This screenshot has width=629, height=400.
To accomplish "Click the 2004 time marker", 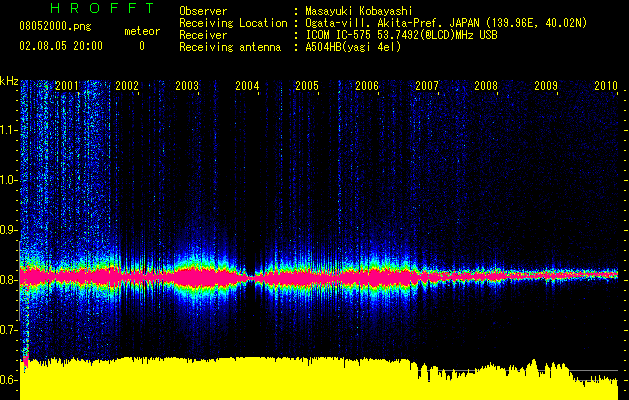I will (x=247, y=86).
